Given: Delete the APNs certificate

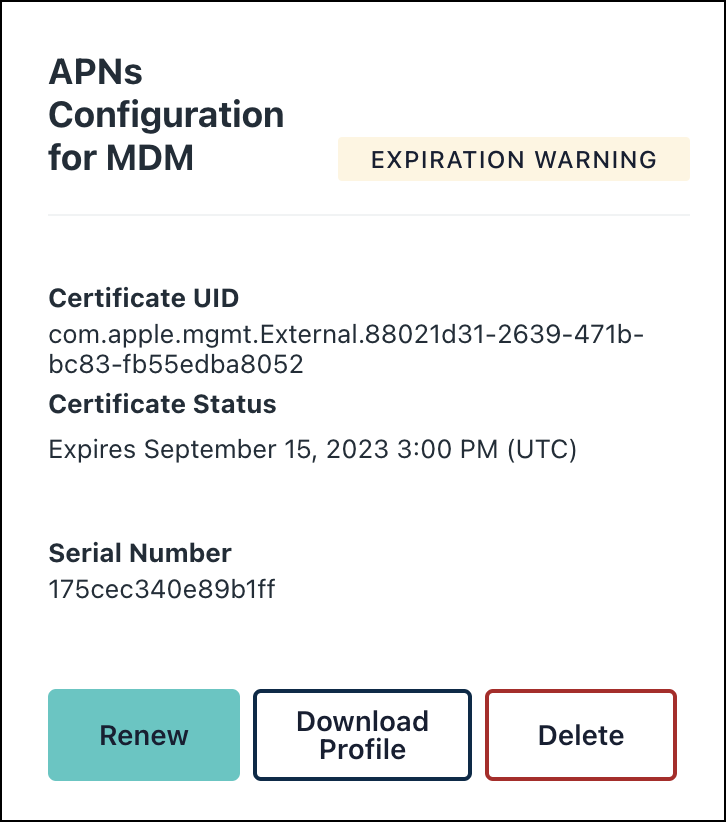Looking at the screenshot, I should point(581,735).
